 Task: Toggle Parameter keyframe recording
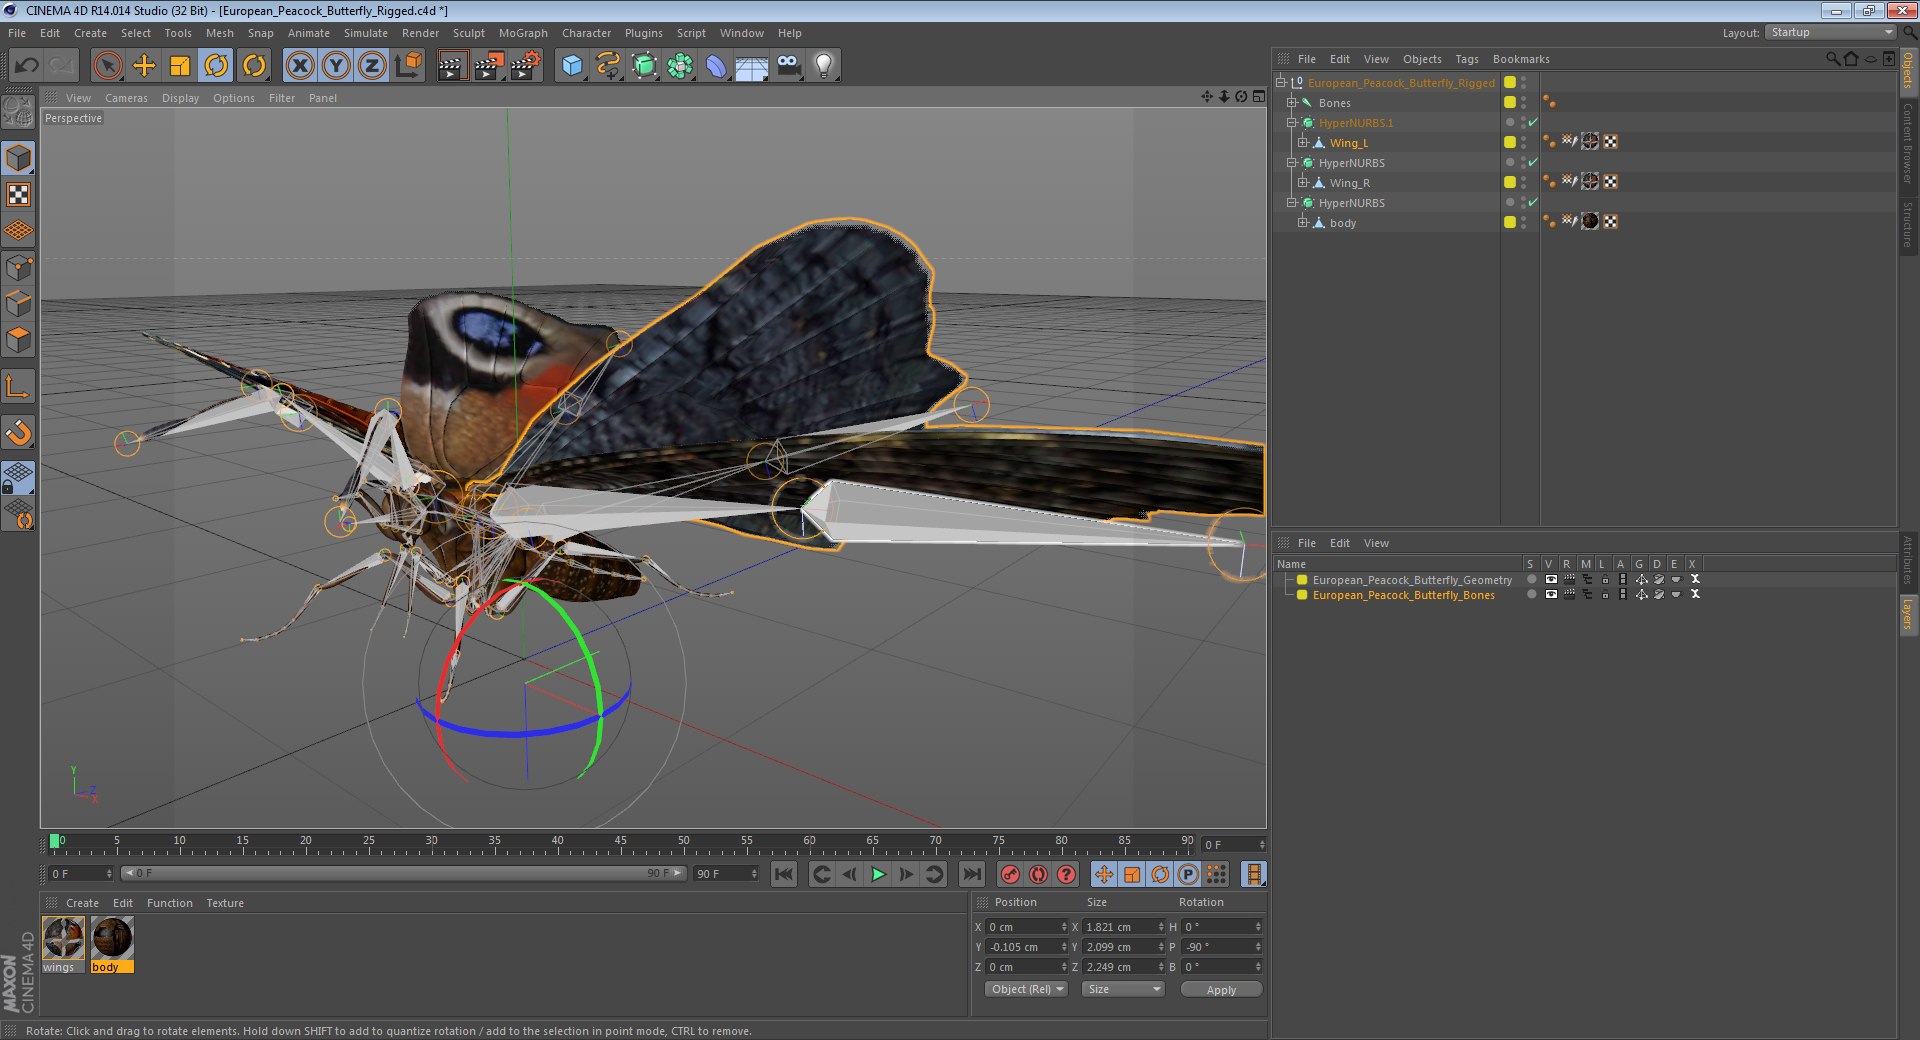(x=1188, y=875)
